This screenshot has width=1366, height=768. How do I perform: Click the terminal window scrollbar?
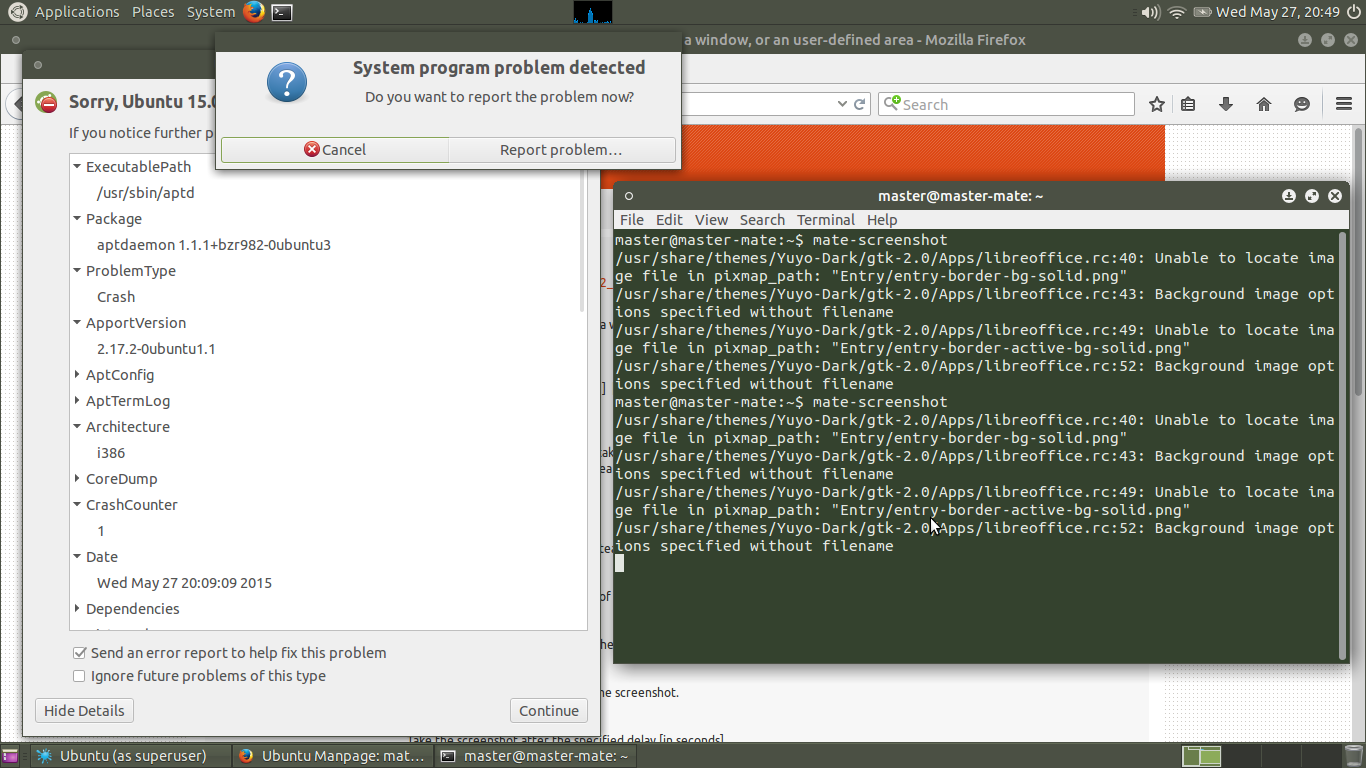point(1343,445)
